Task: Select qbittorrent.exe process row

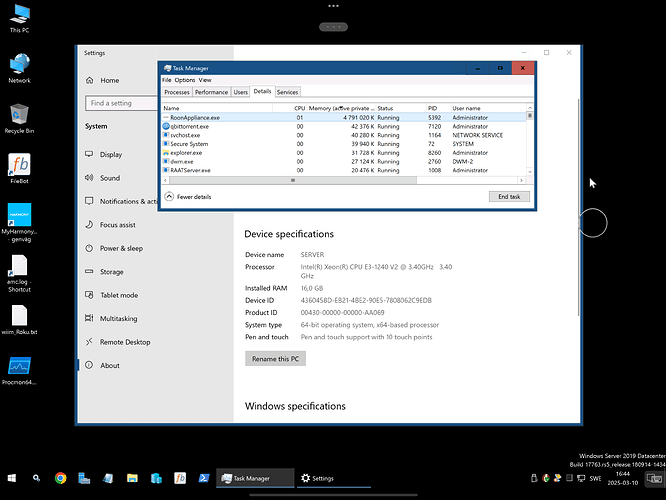Action: (x=344, y=127)
